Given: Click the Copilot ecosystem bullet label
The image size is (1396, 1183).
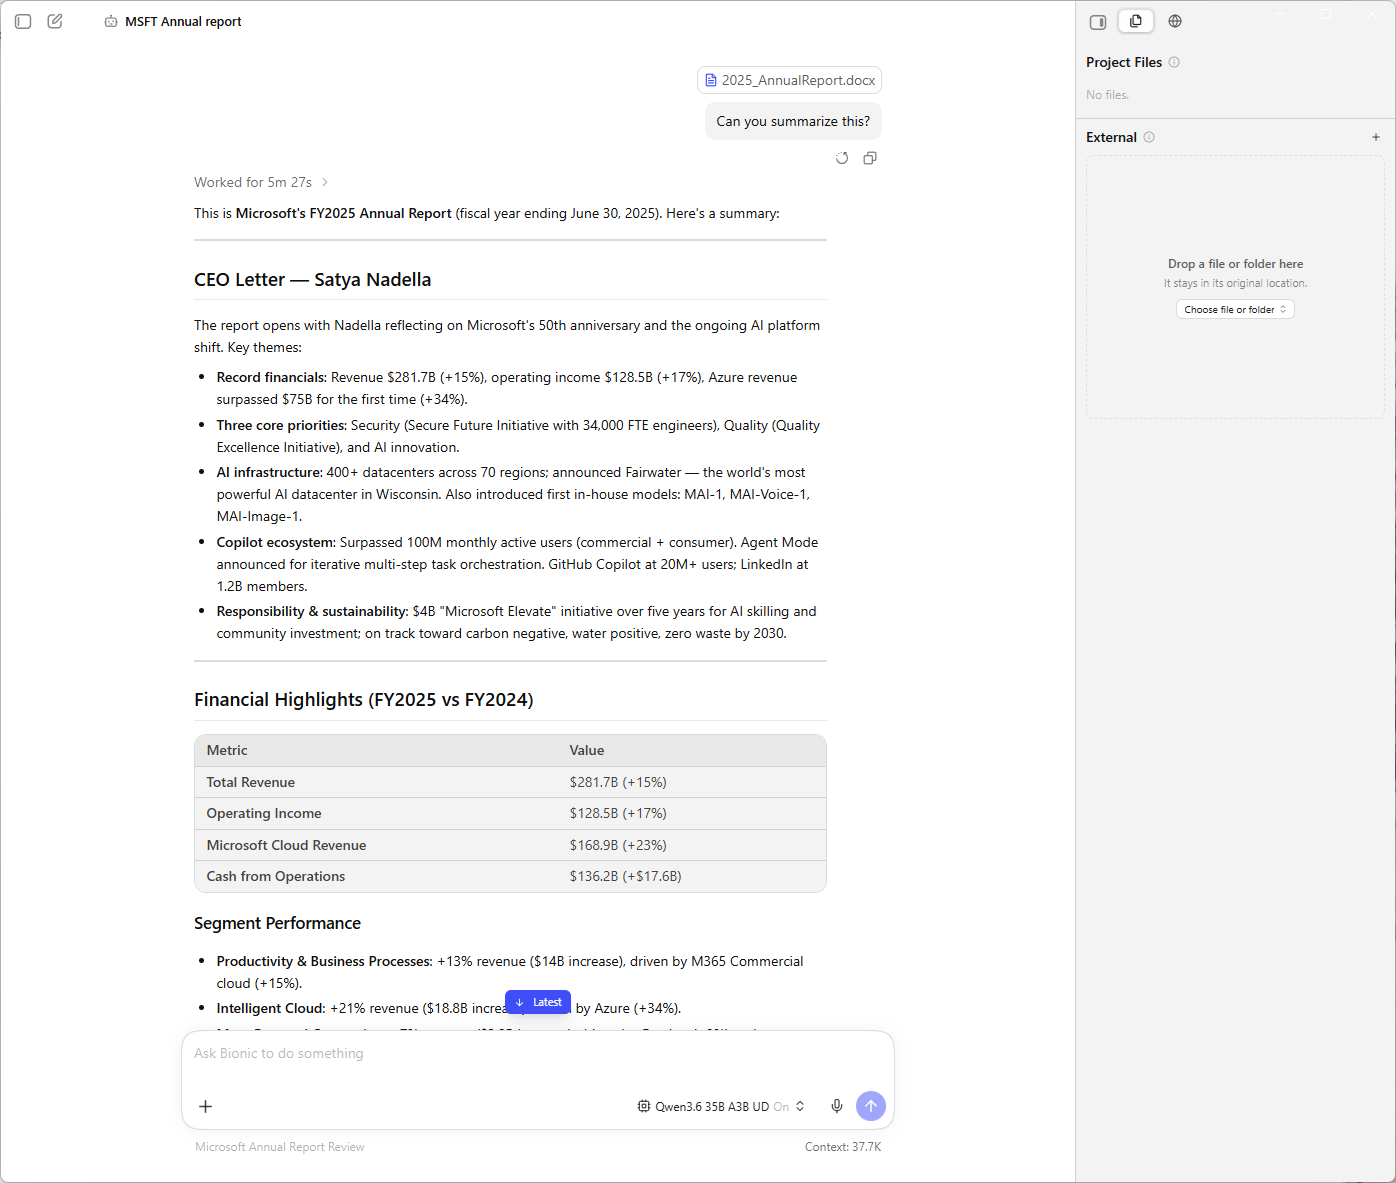Looking at the screenshot, I should point(276,542).
